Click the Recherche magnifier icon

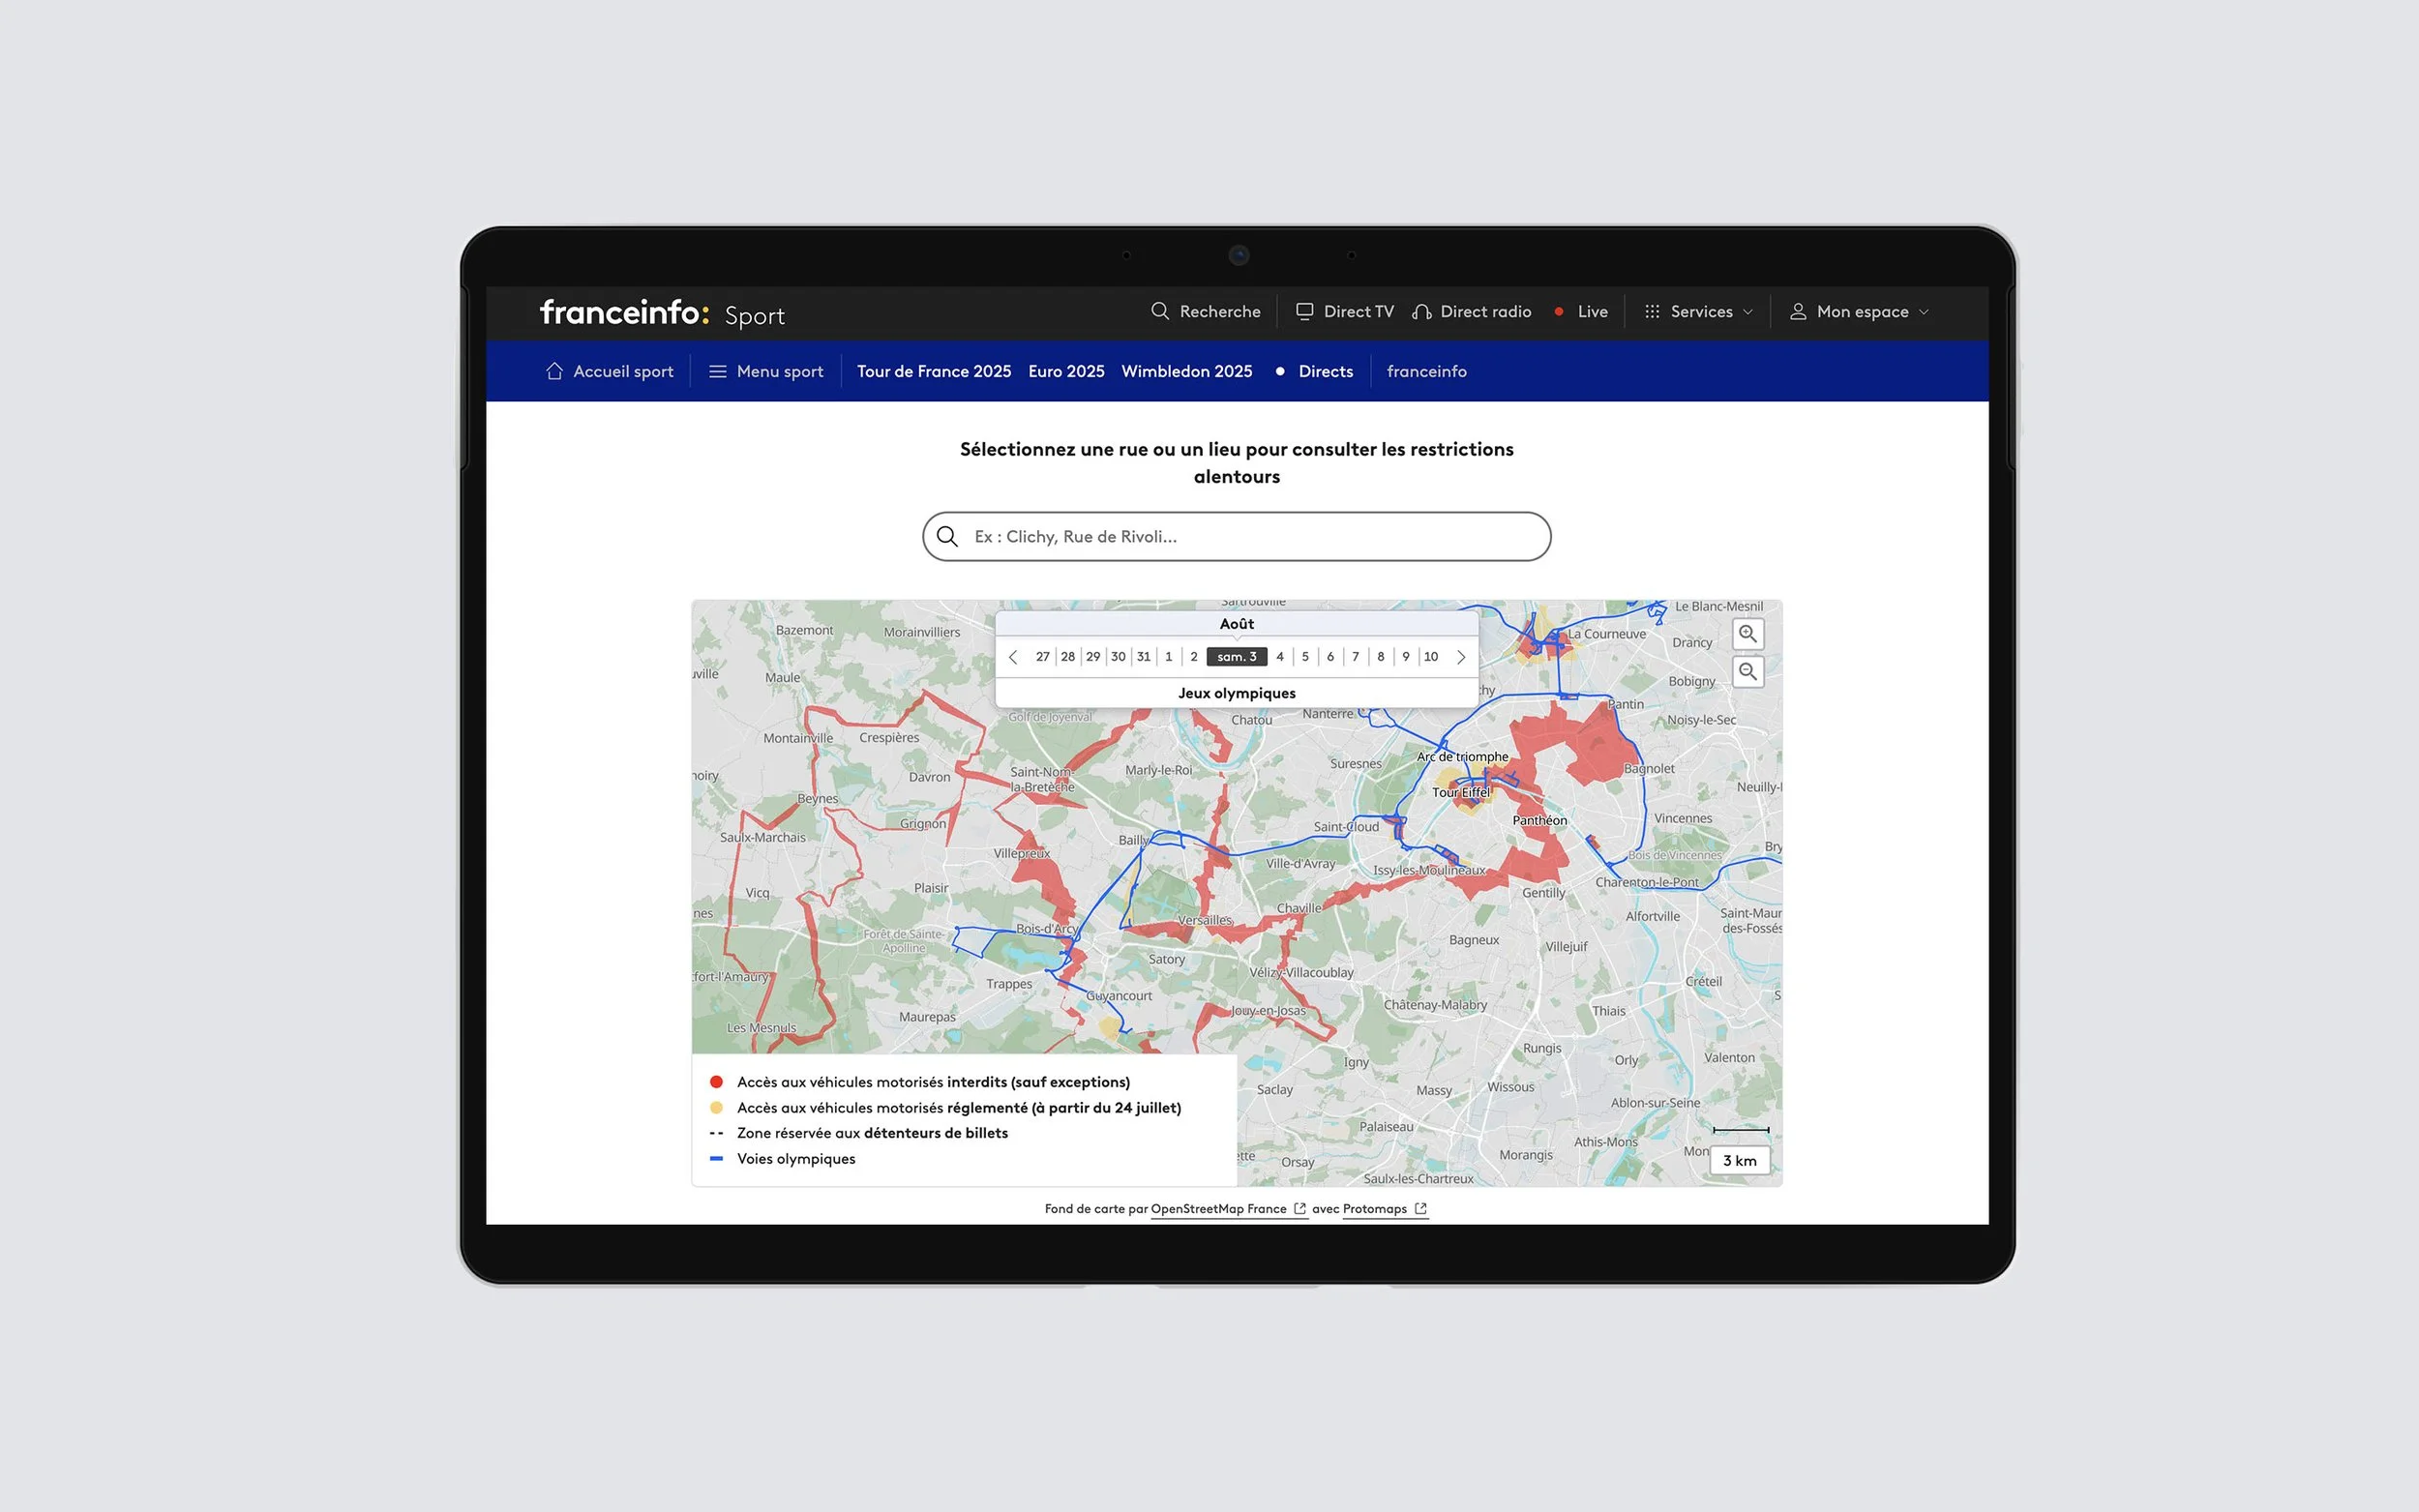pos(1160,311)
